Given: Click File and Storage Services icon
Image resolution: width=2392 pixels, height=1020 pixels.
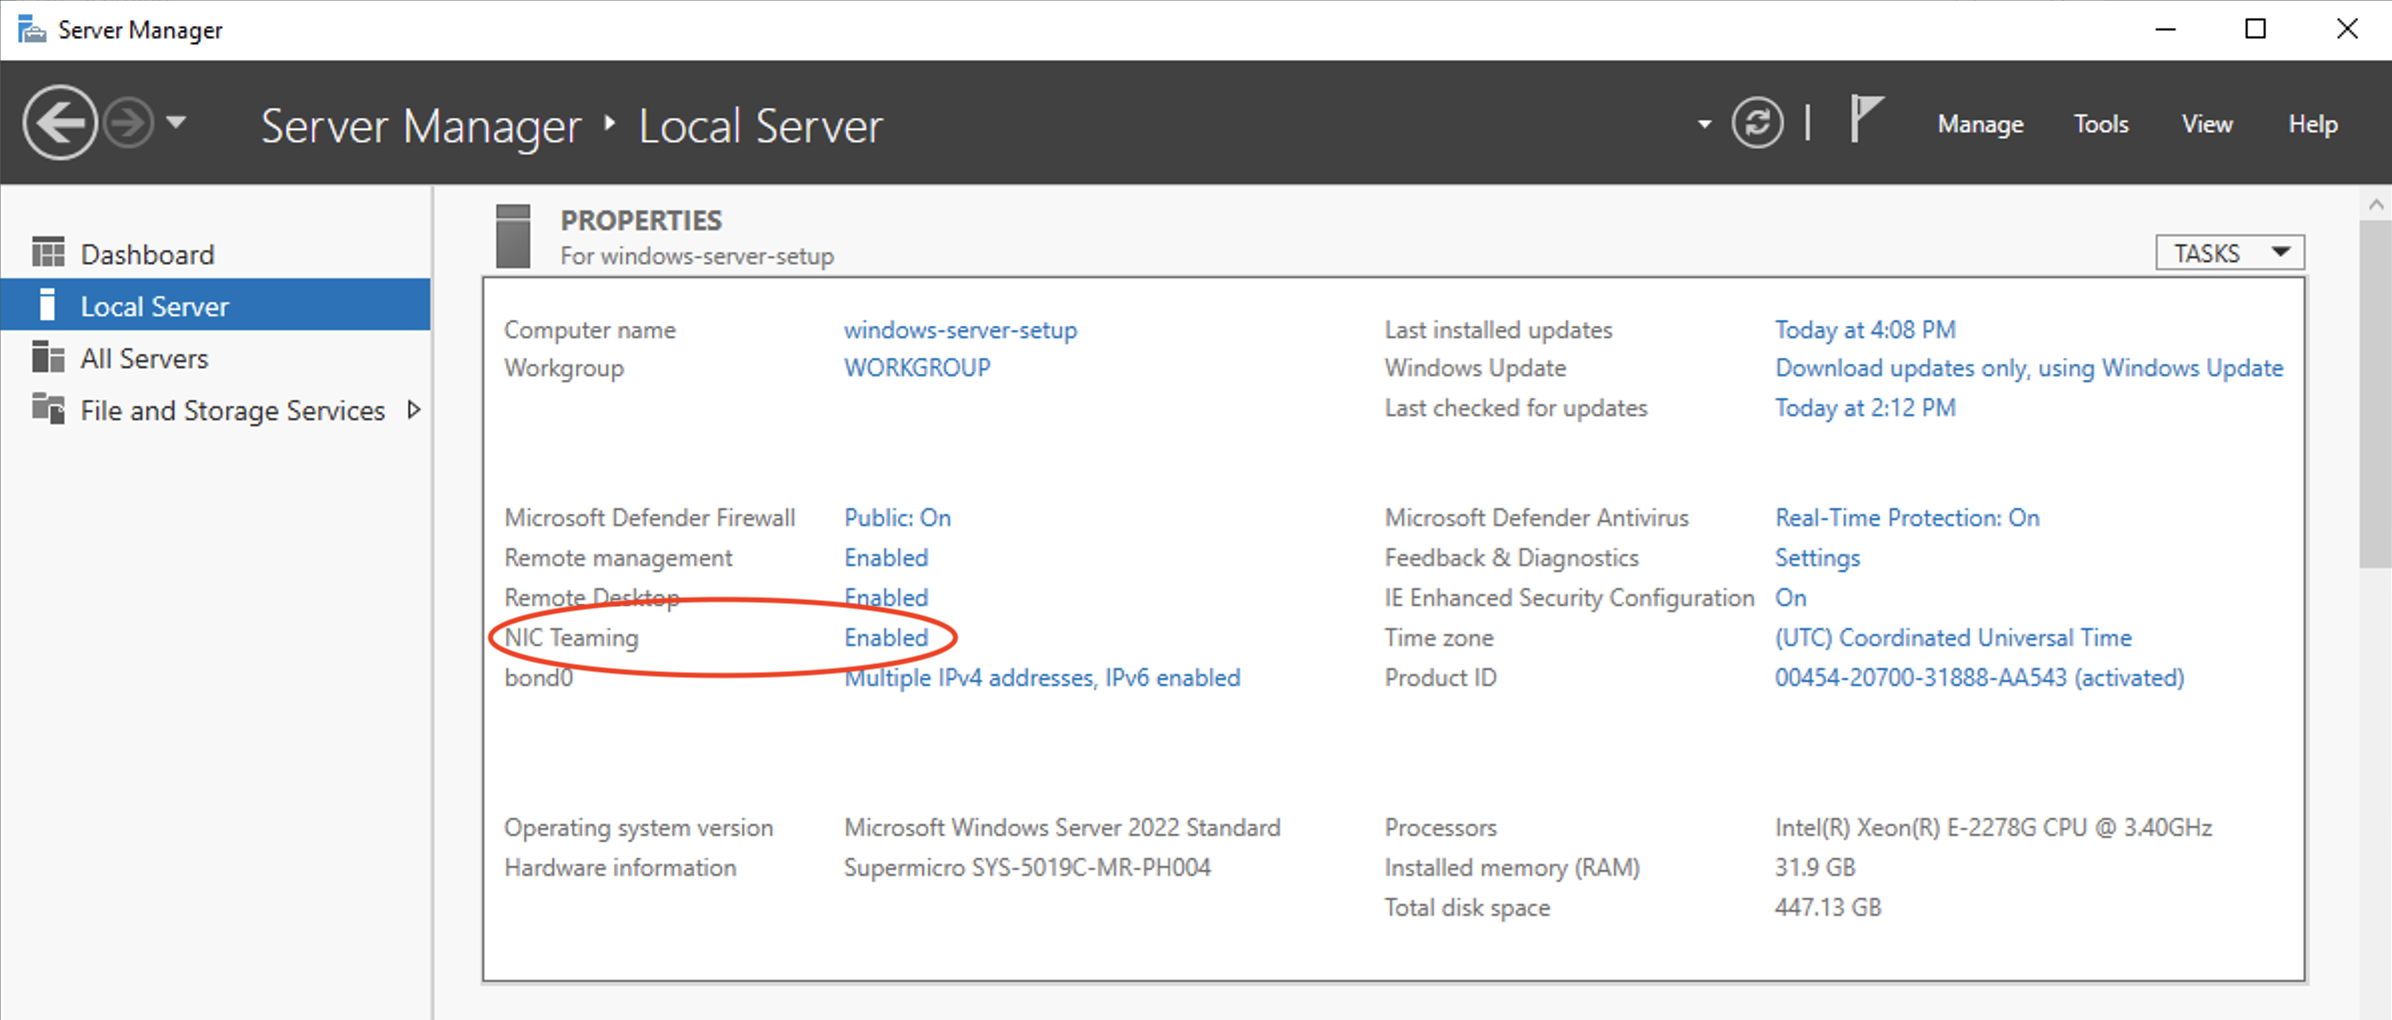Looking at the screenshot, I should tap(48, 408).
